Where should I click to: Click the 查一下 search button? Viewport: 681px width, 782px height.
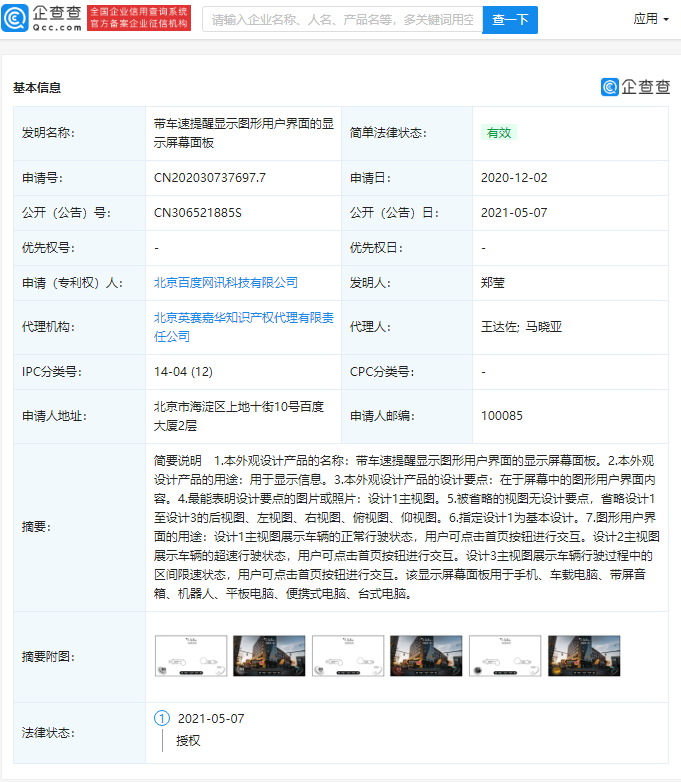[x=510, y=19]
